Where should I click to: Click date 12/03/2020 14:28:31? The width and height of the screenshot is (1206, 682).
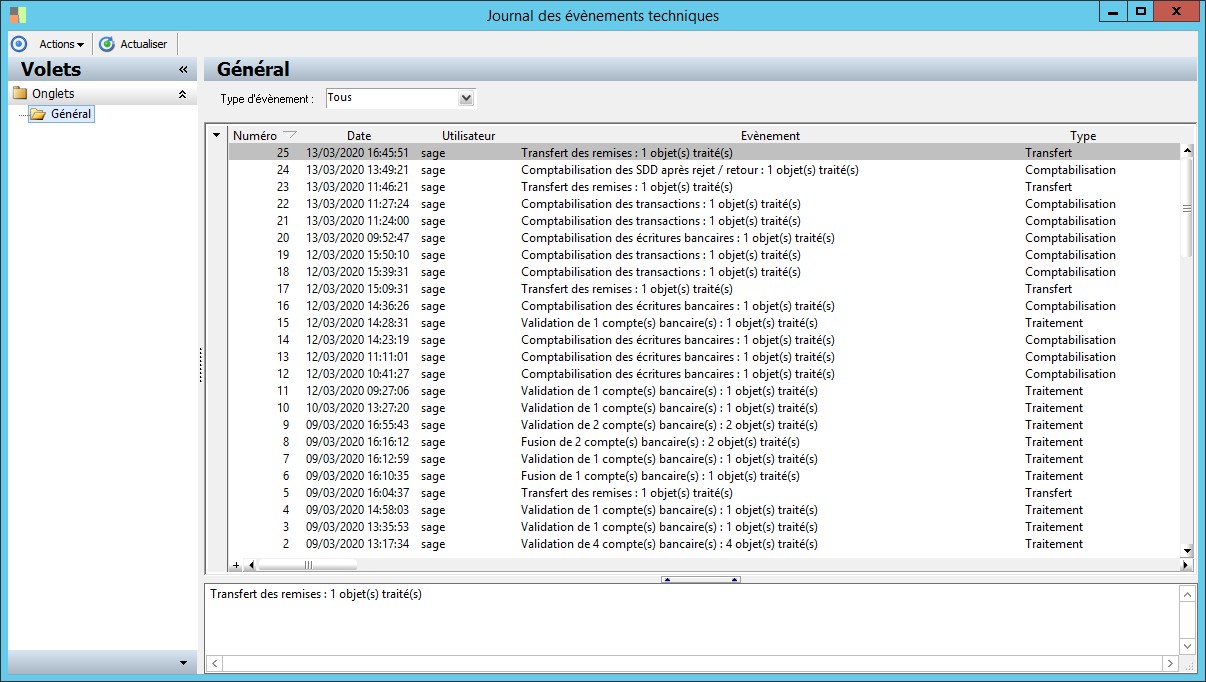click(x=357, y=323)
